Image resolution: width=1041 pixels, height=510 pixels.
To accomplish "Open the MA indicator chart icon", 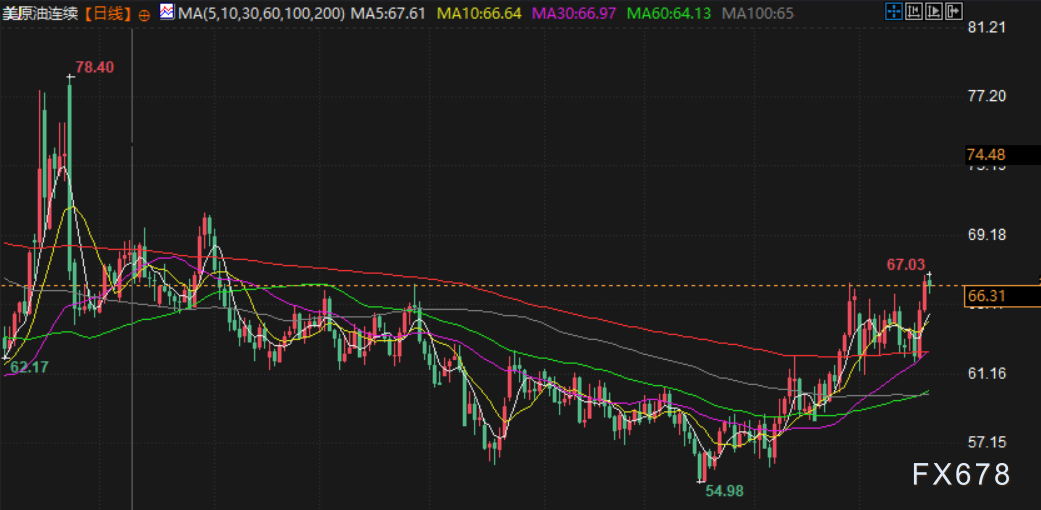I will [x=166, y=14].
